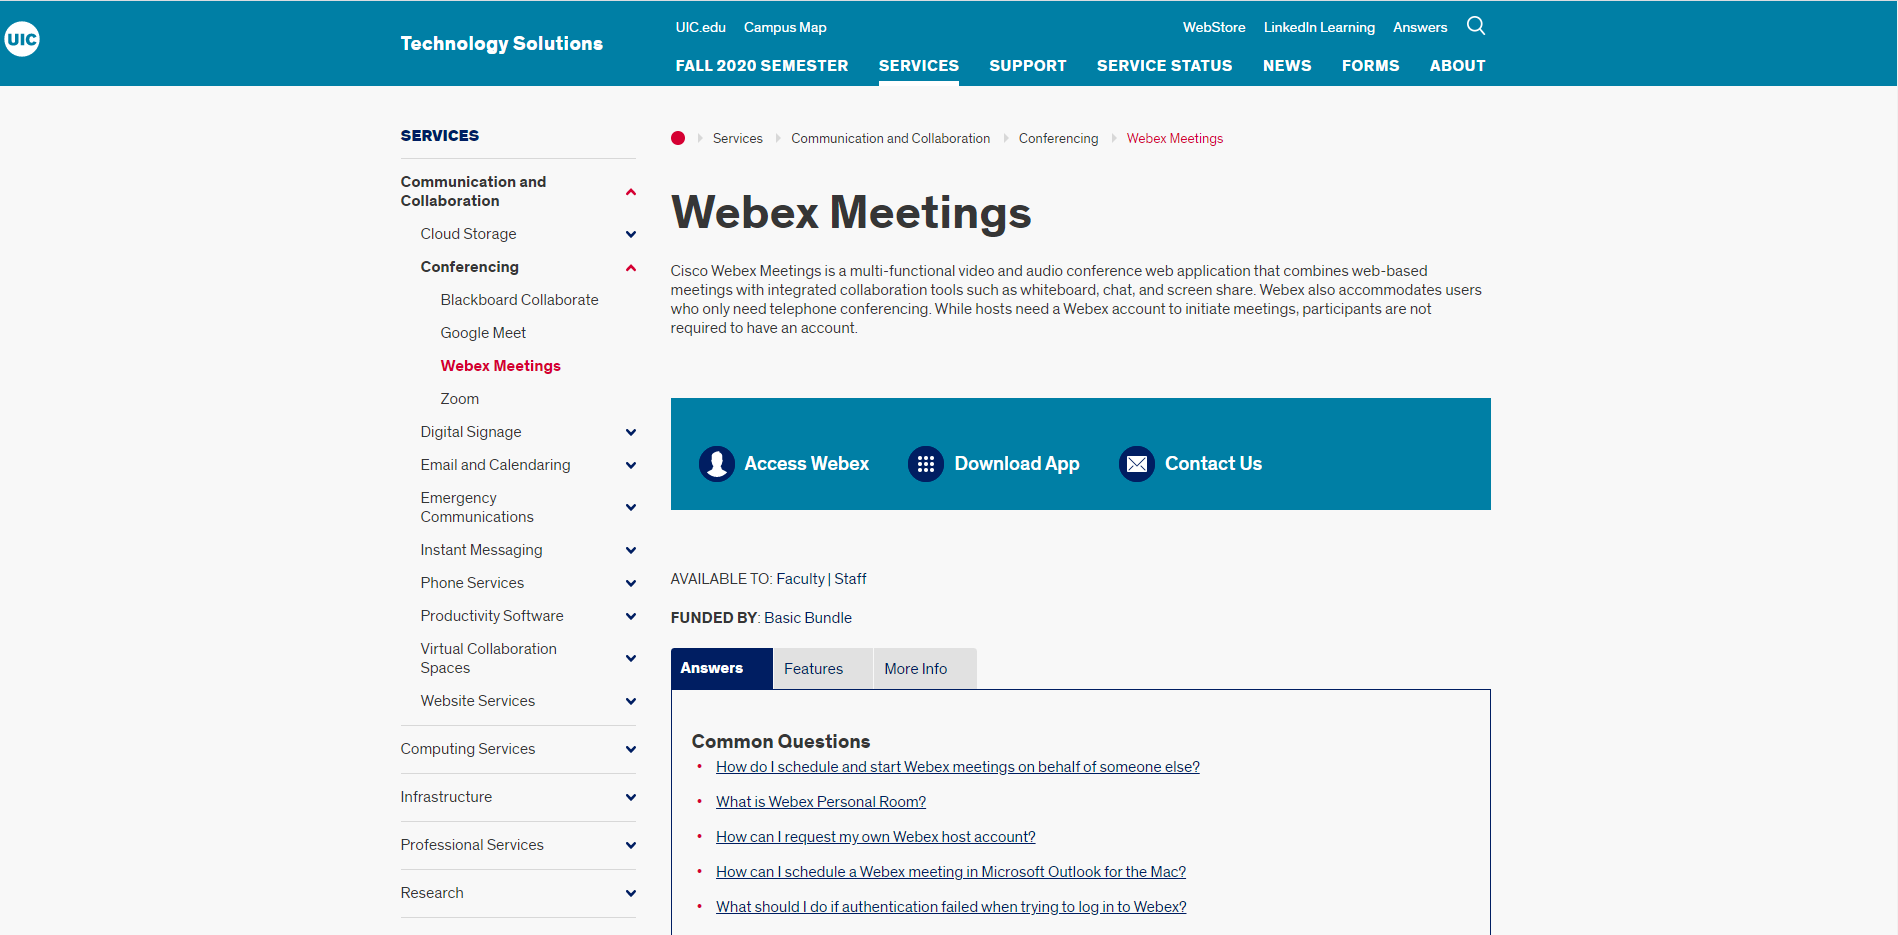Click Communication and Collaboration breadcrumb

coord(891,138)
